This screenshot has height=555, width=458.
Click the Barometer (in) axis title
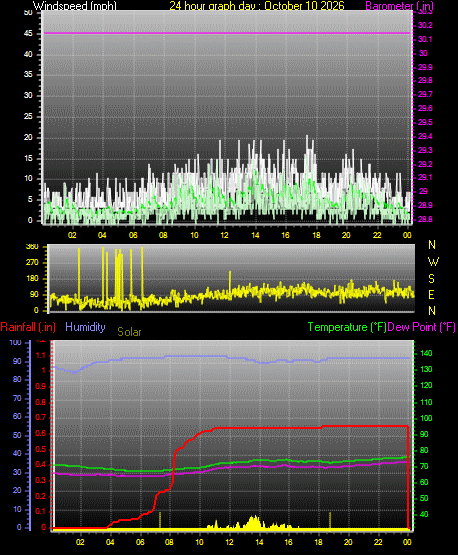pos(399,6)
